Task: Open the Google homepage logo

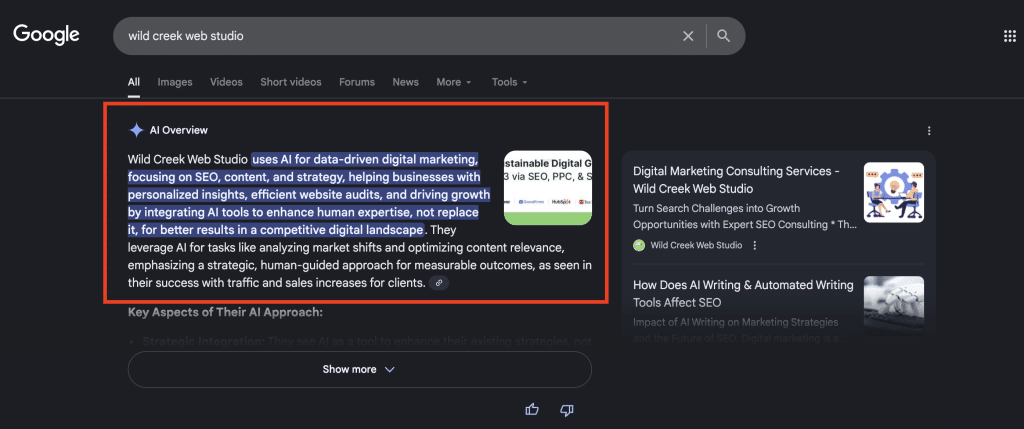Action: [46, 35]
